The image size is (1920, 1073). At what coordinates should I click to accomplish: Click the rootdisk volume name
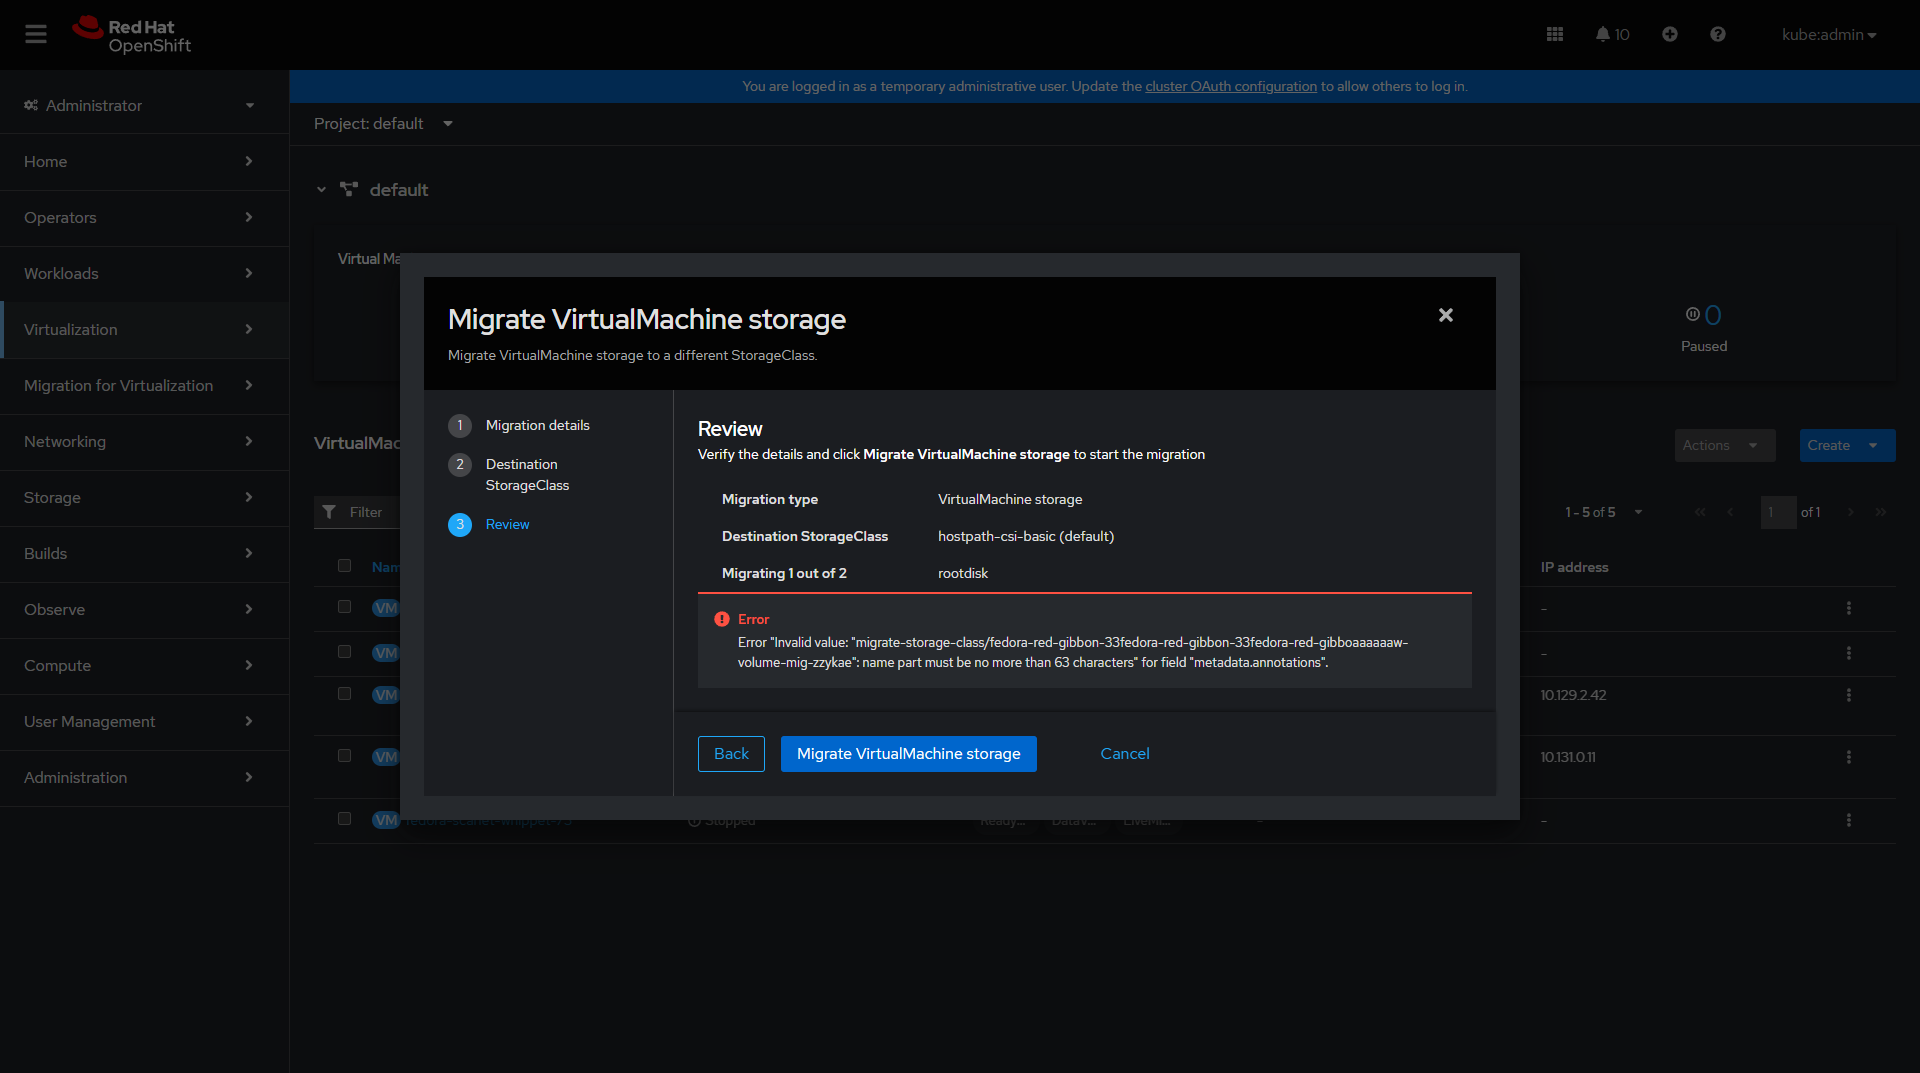pos(963,574)
